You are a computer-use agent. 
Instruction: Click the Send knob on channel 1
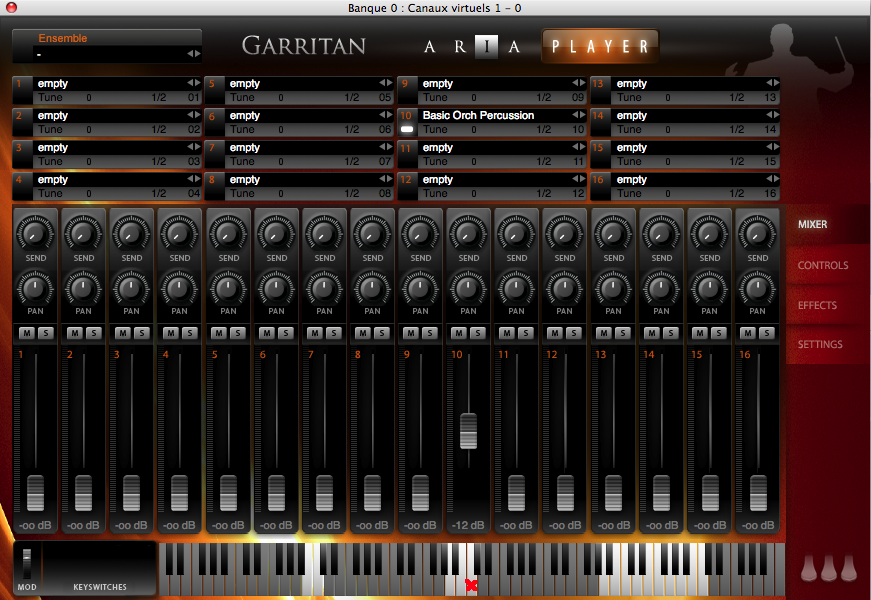[x=35, y=235]
